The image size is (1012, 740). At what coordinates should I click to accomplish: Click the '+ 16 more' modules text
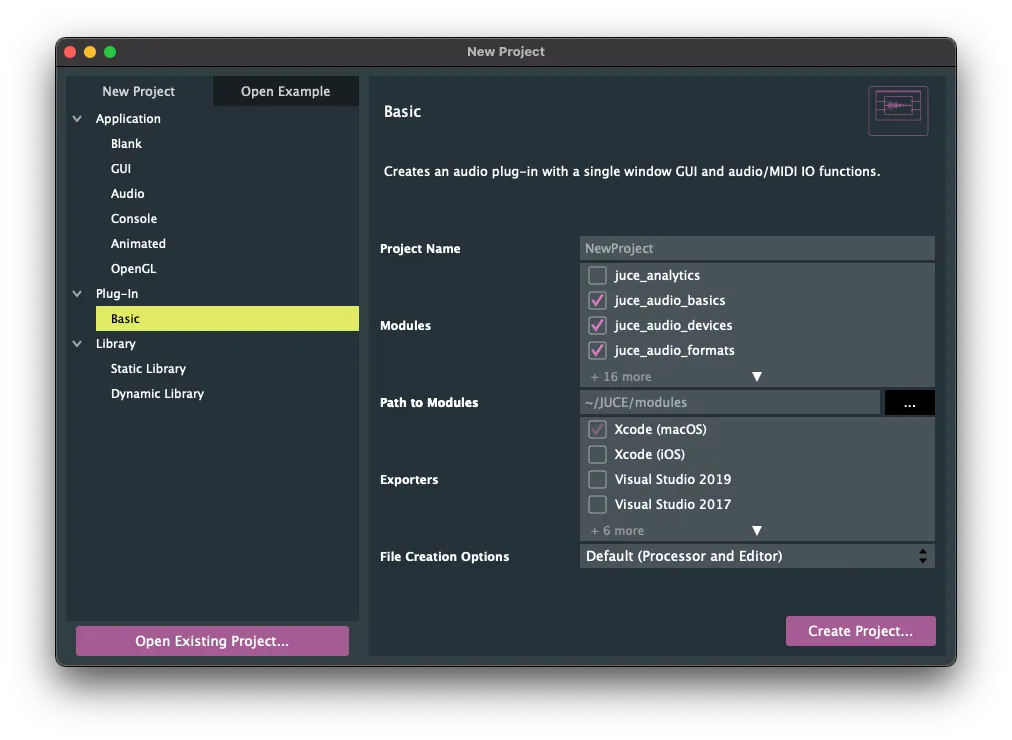coord(620,377)
